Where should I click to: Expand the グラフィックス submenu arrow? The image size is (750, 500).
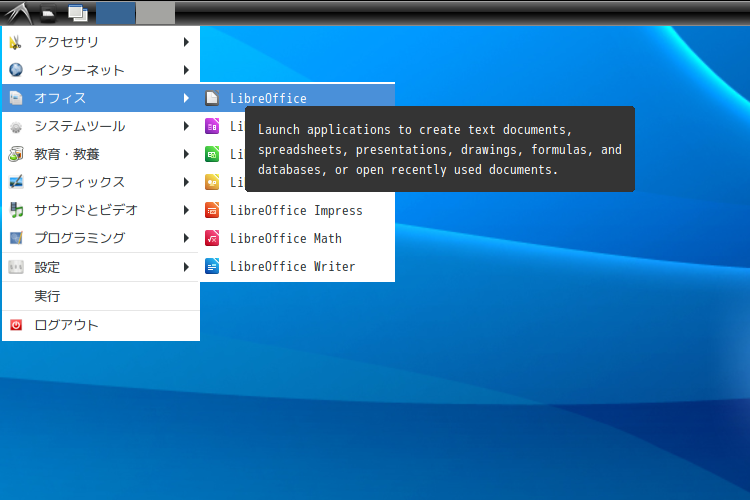[186, 182]
